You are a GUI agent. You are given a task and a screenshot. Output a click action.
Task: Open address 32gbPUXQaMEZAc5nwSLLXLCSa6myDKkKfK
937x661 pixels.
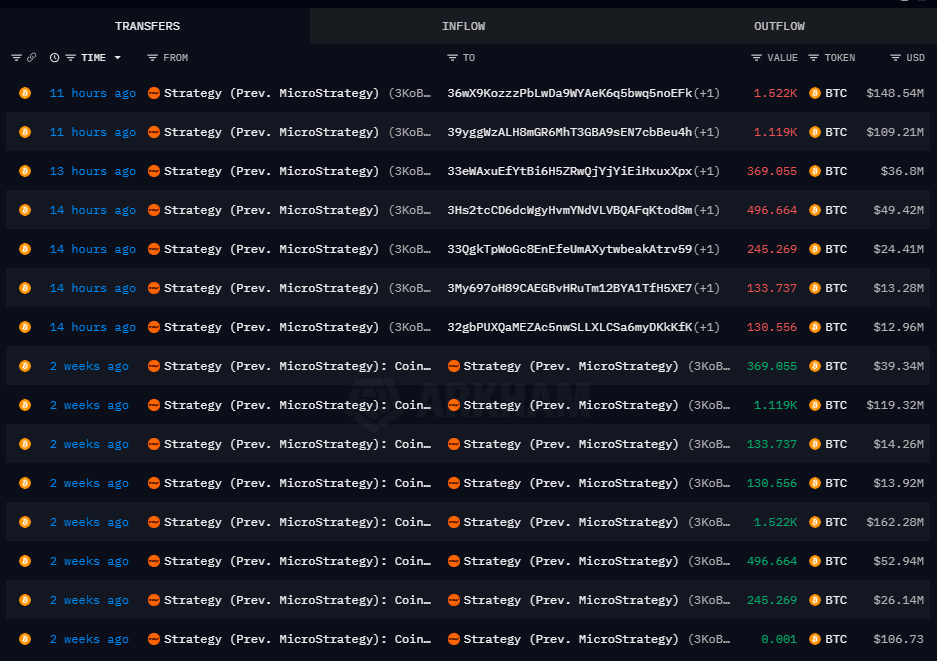point(569,327)
